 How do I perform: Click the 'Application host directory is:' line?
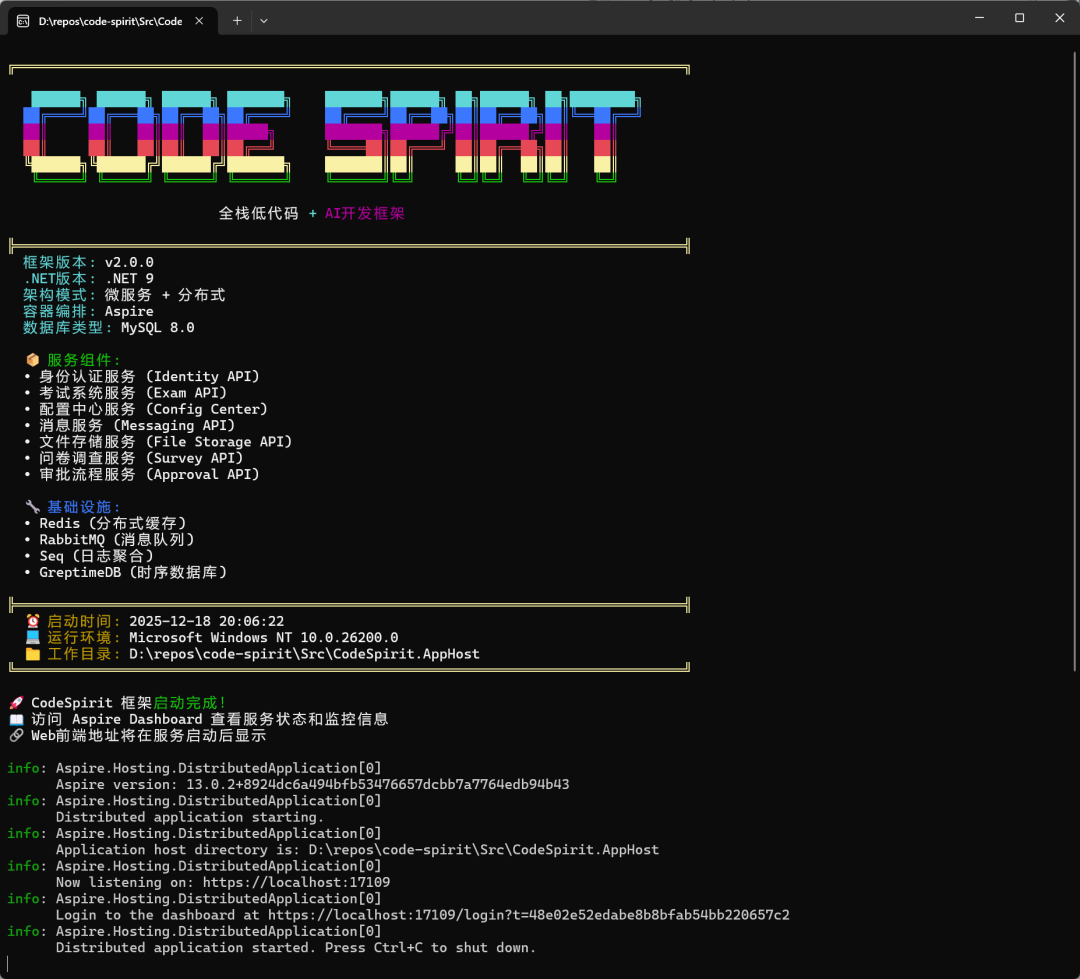357,850
